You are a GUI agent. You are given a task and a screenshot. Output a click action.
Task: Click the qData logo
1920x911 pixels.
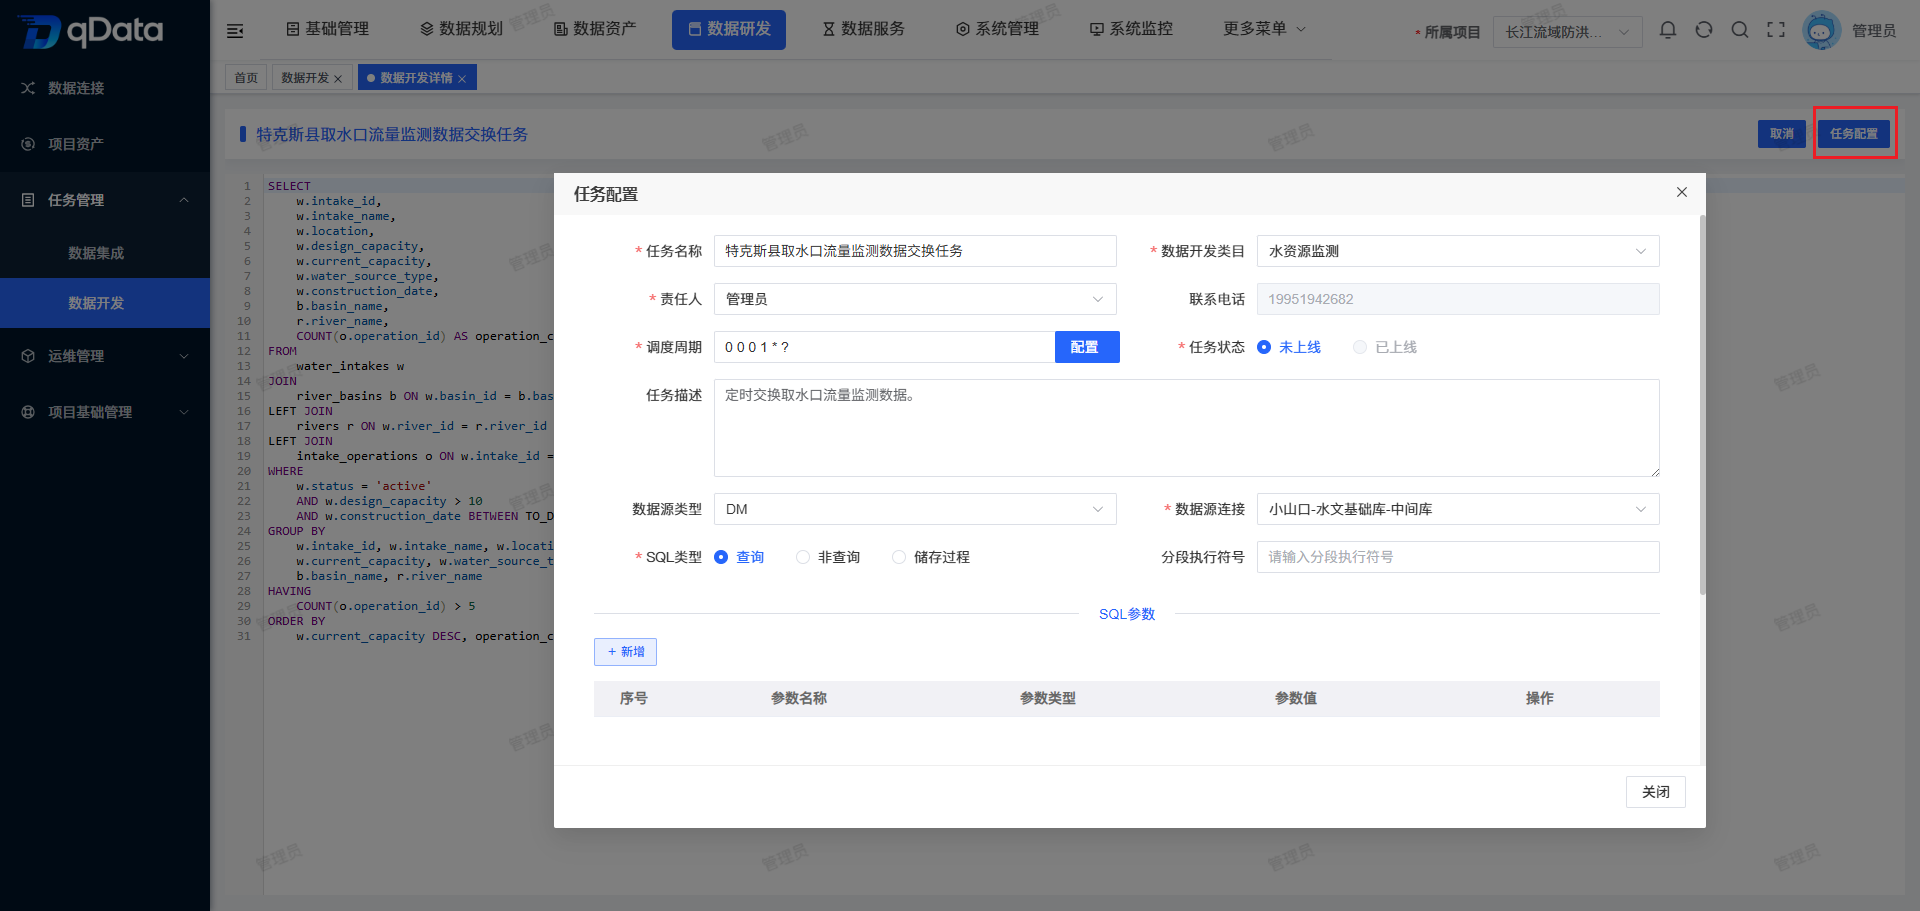click(91, 31)
